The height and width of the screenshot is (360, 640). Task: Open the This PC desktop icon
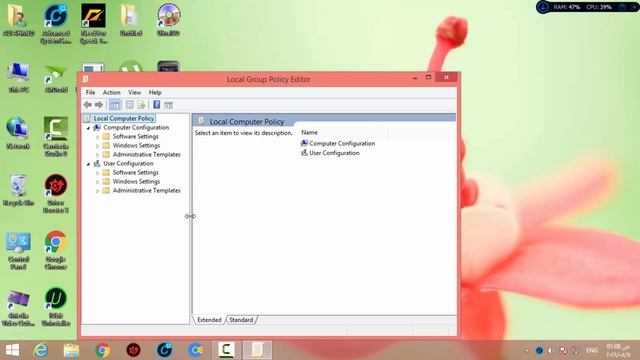[x=18, y=77]
